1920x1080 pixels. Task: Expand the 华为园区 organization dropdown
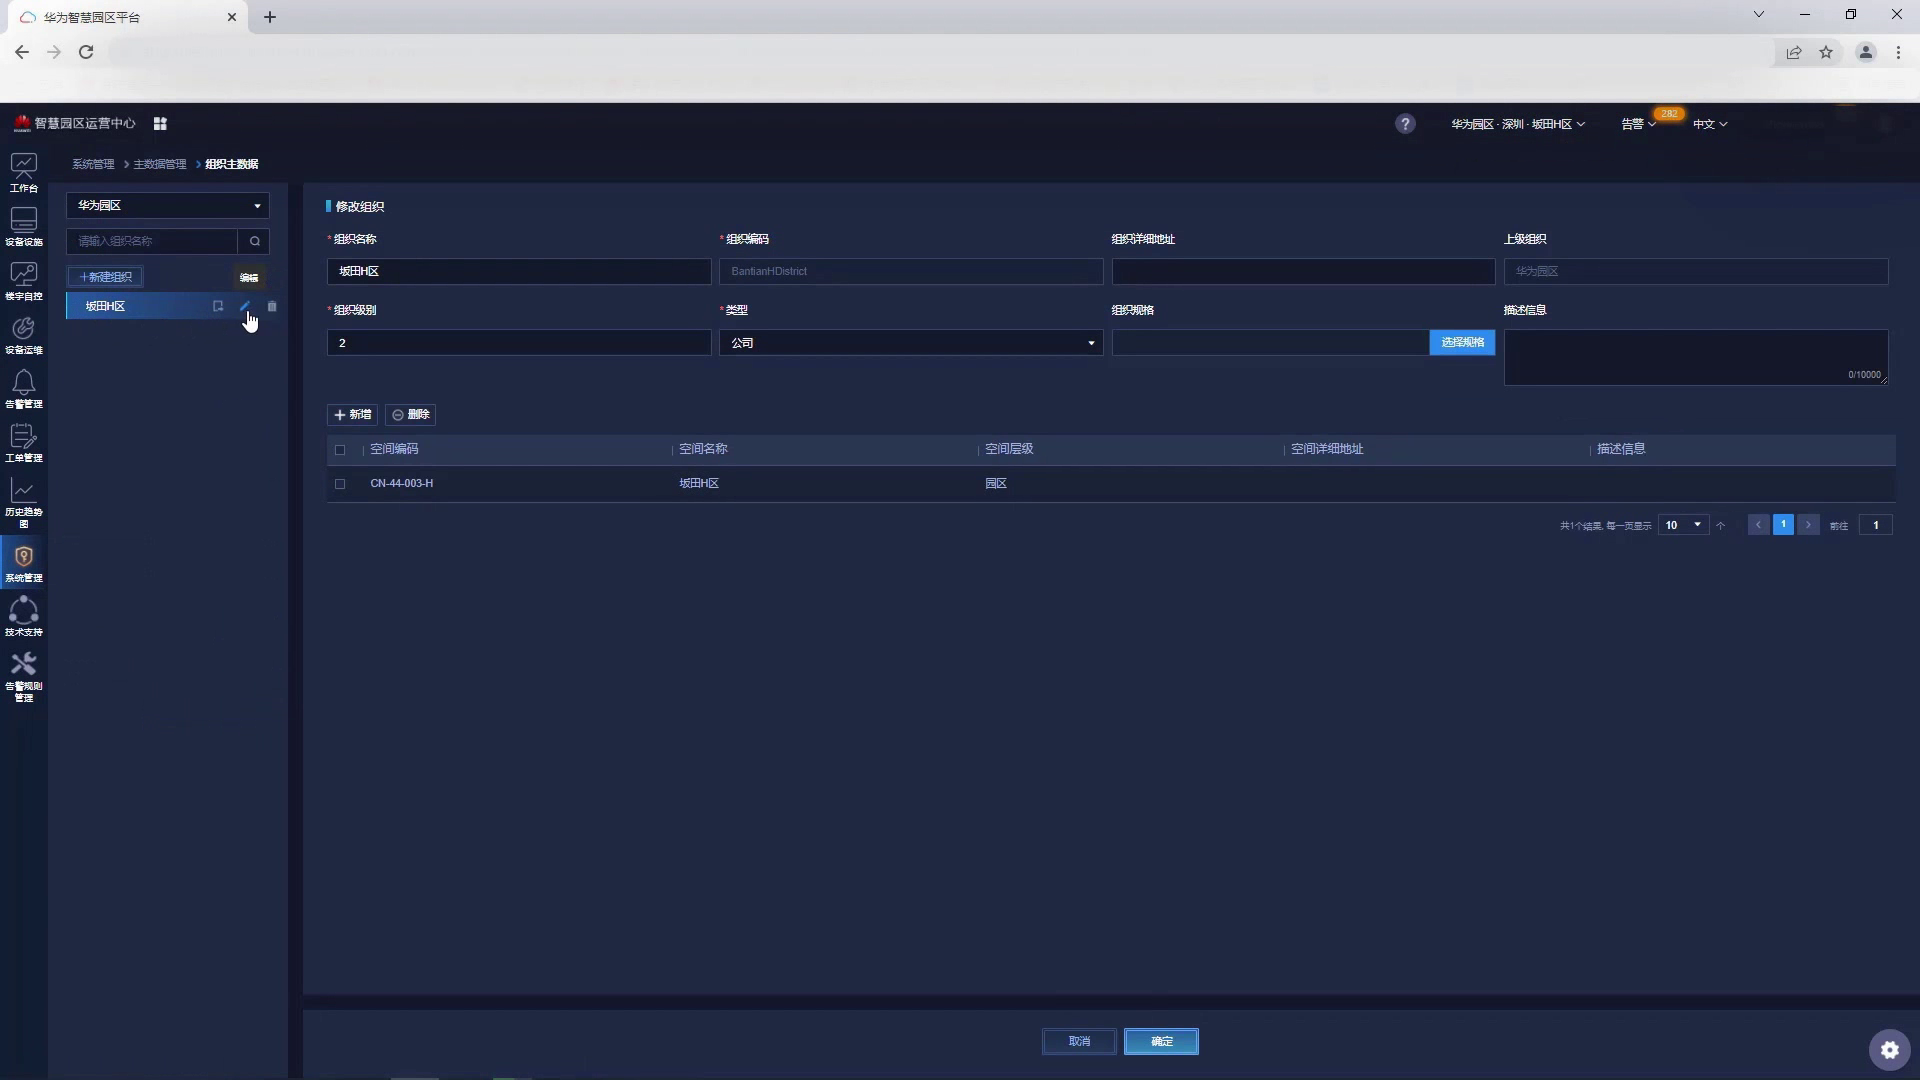[167, 205]
